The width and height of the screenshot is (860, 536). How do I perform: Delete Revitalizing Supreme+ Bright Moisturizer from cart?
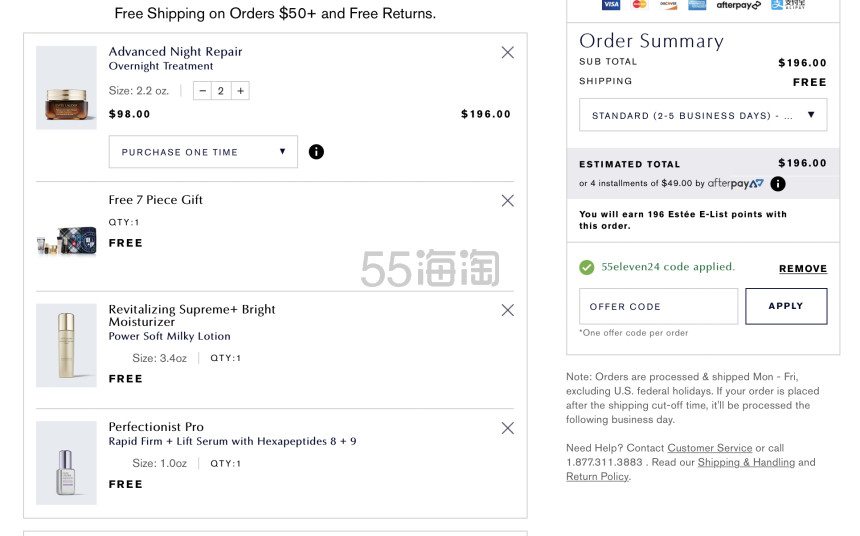click(x=507, y=310)
